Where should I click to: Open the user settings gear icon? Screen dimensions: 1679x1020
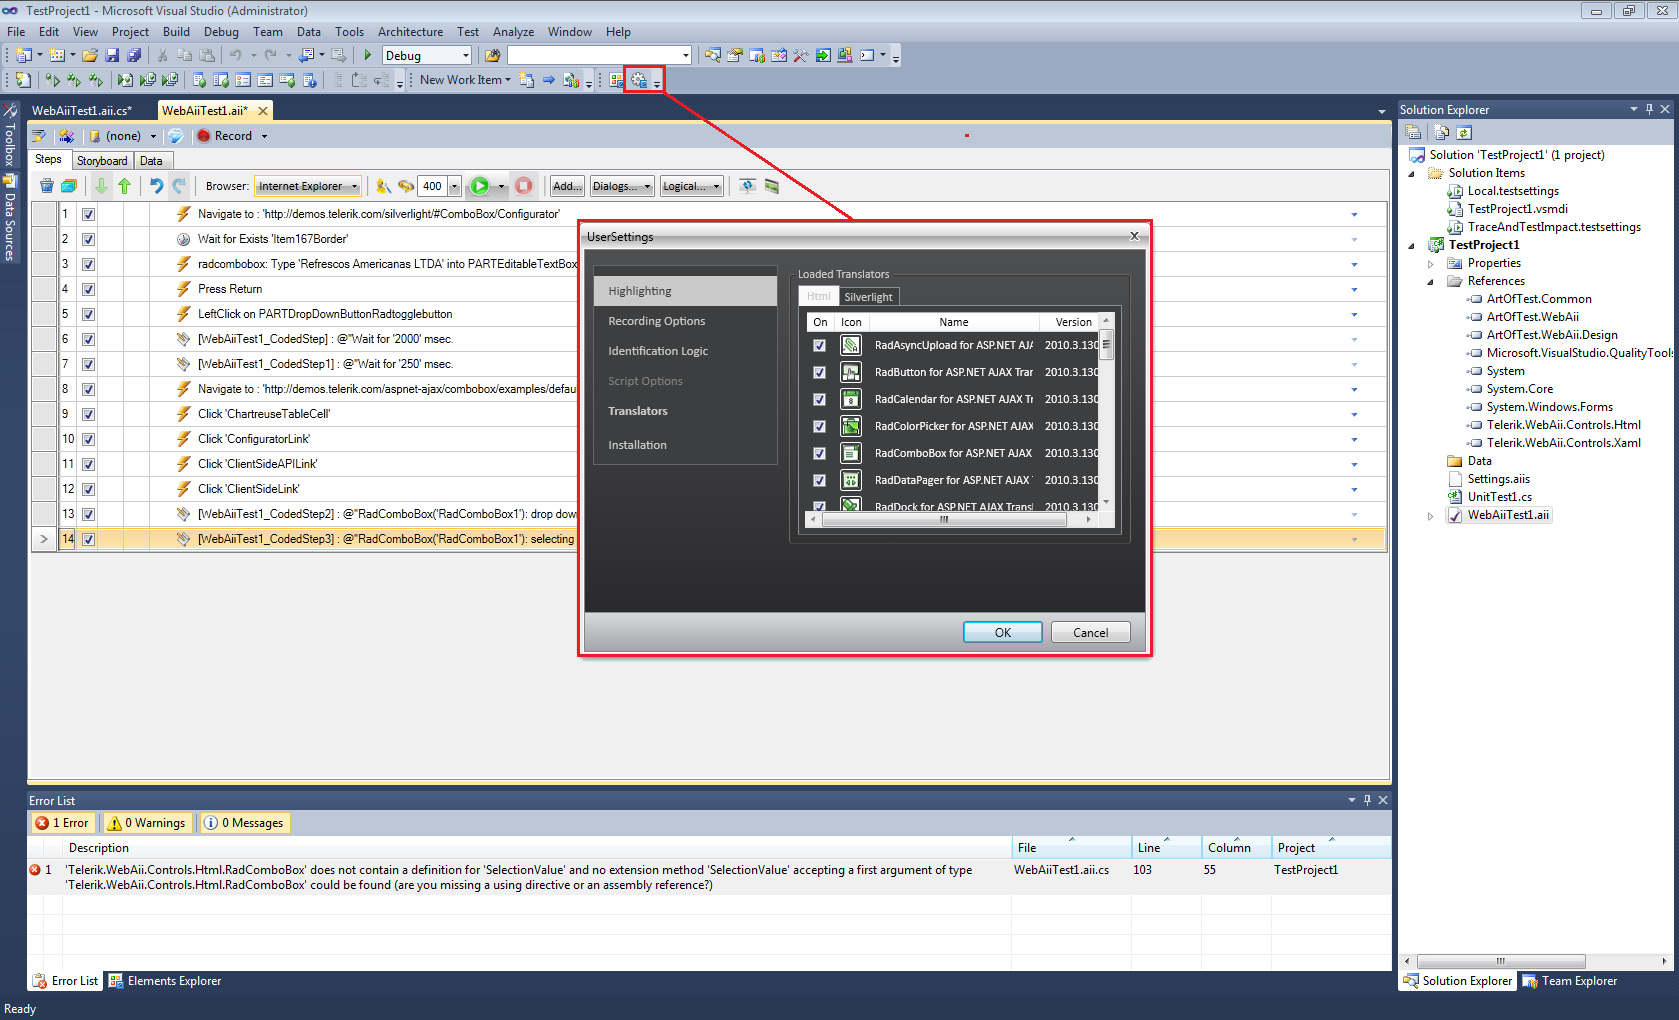coord(639,80)
